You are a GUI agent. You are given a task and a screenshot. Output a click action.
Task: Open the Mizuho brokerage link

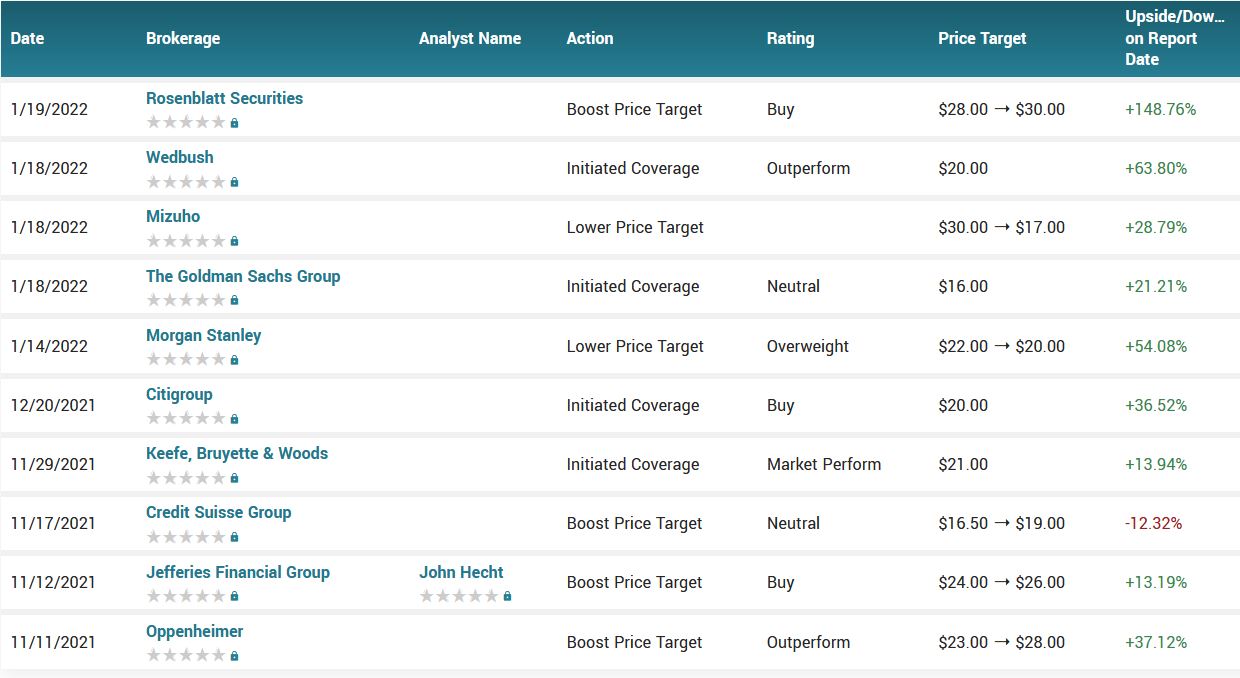[x=173, y=216]
